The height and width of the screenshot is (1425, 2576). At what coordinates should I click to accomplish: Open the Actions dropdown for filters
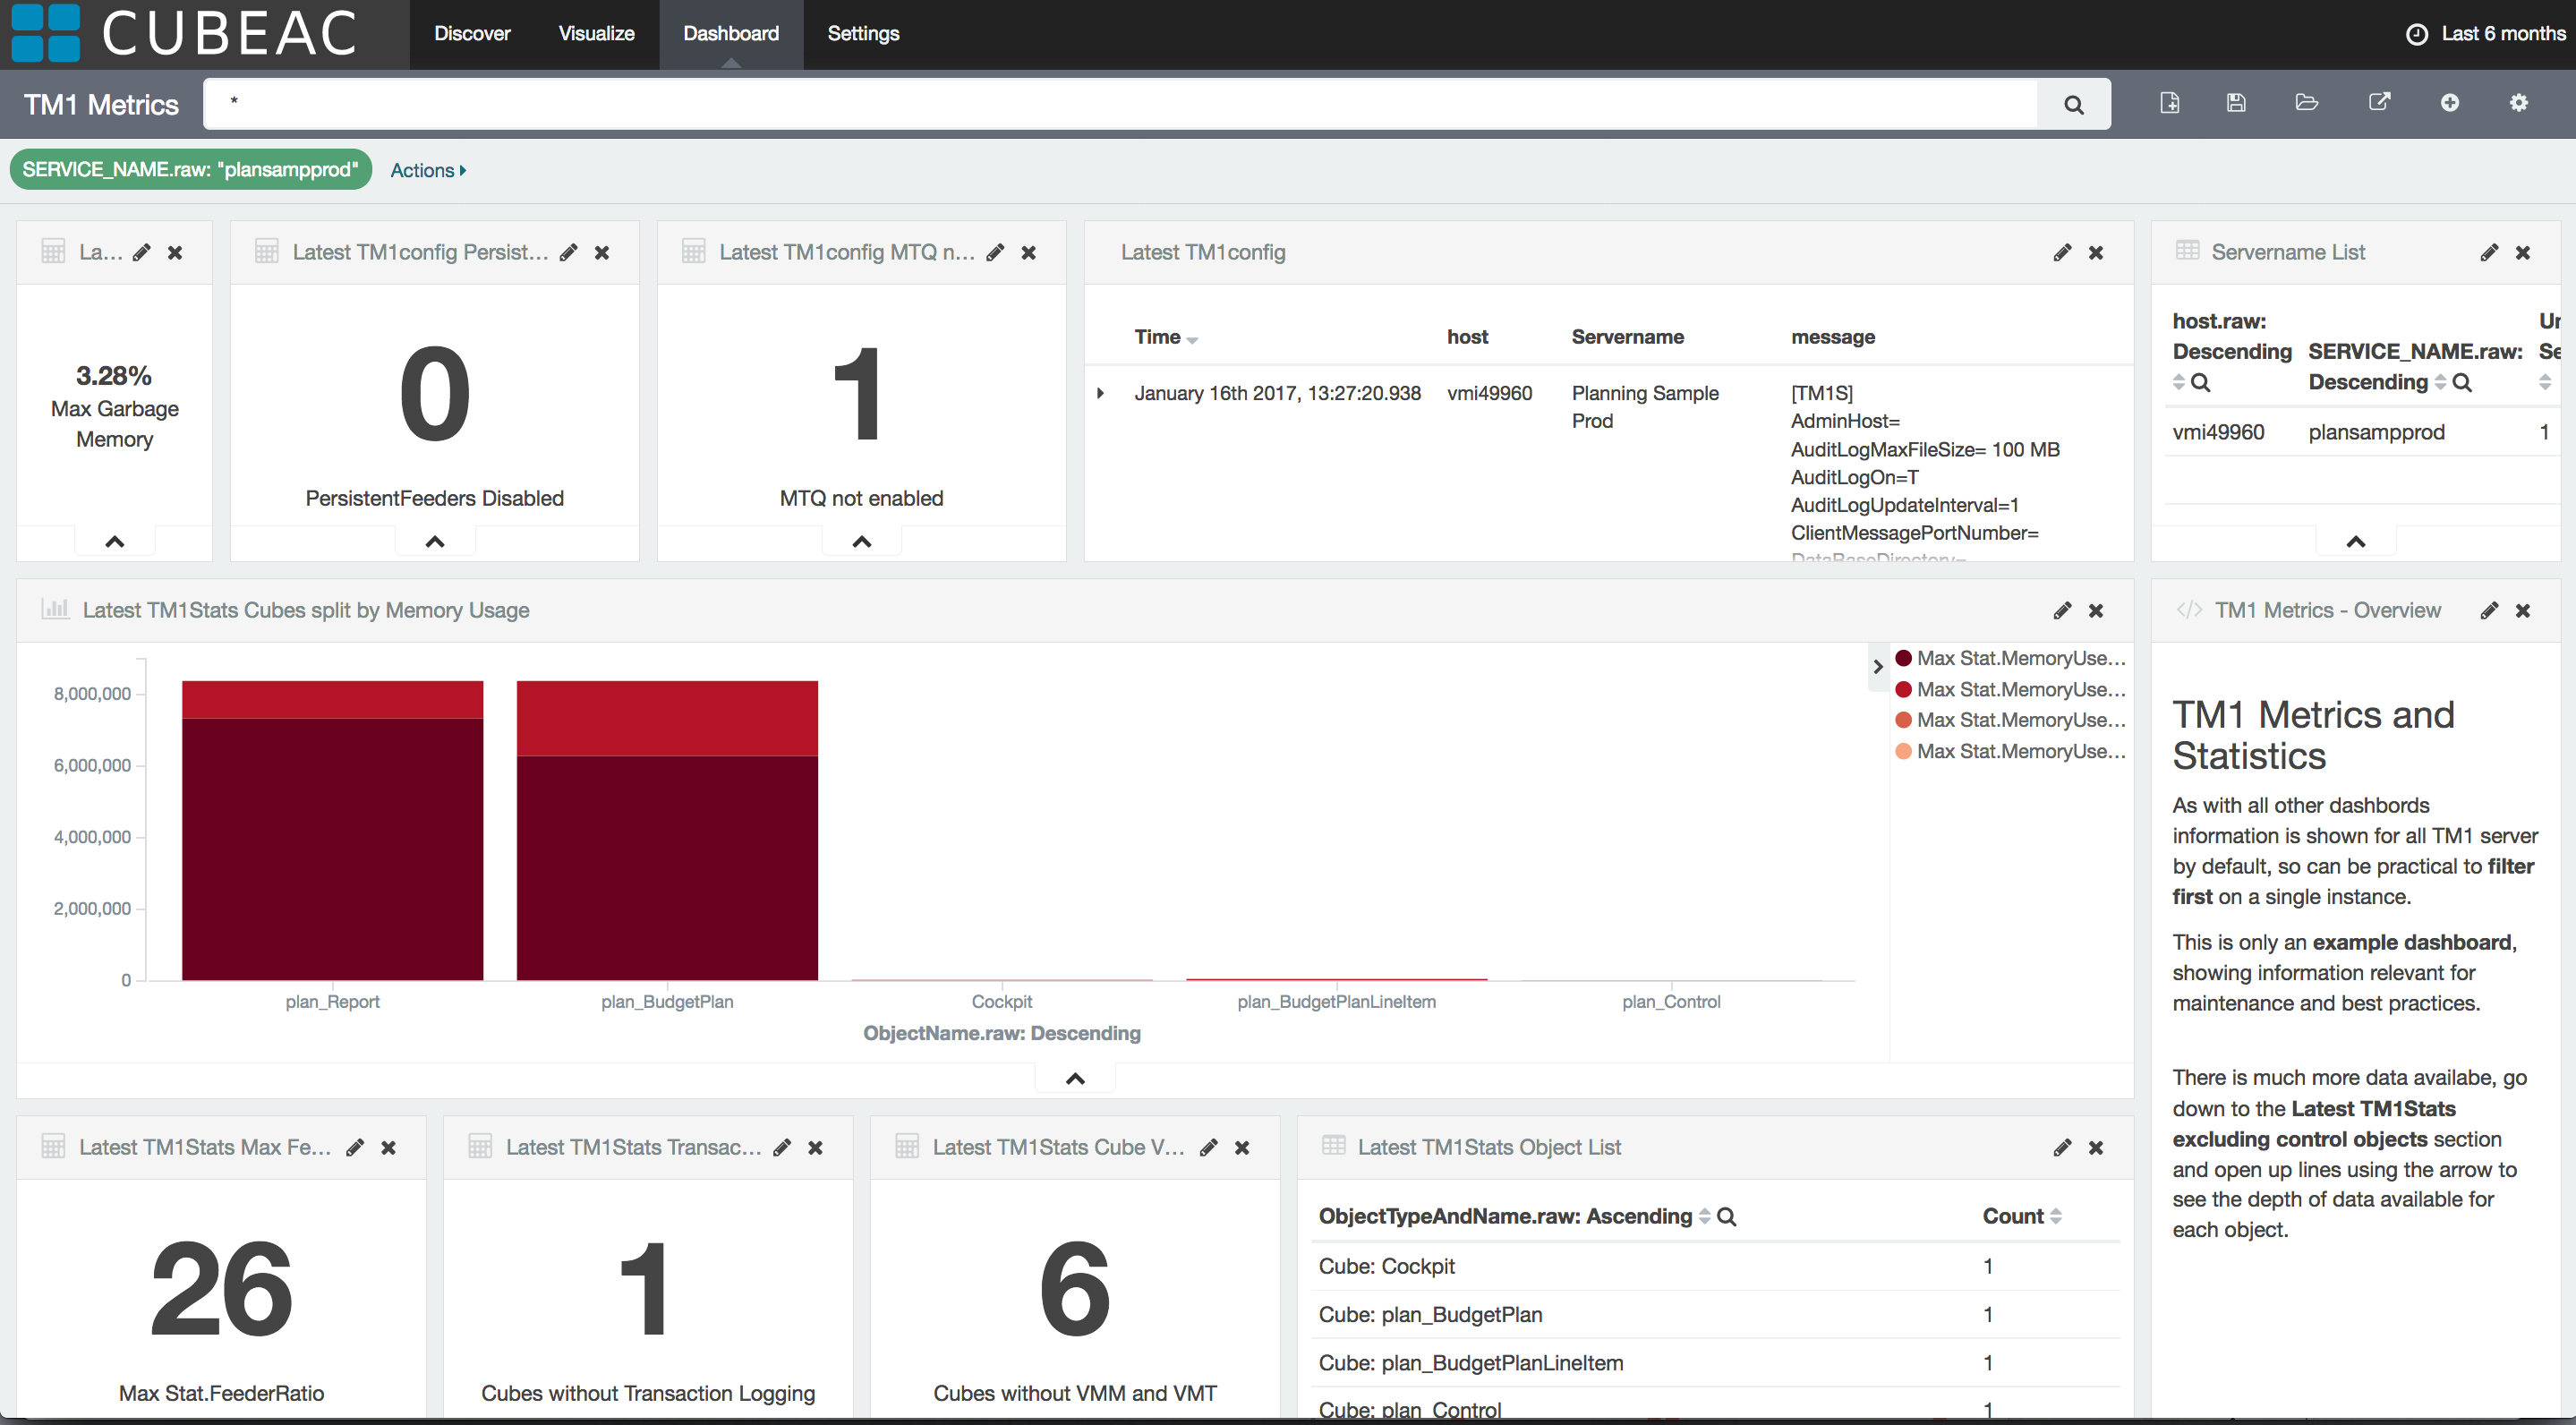428,170
